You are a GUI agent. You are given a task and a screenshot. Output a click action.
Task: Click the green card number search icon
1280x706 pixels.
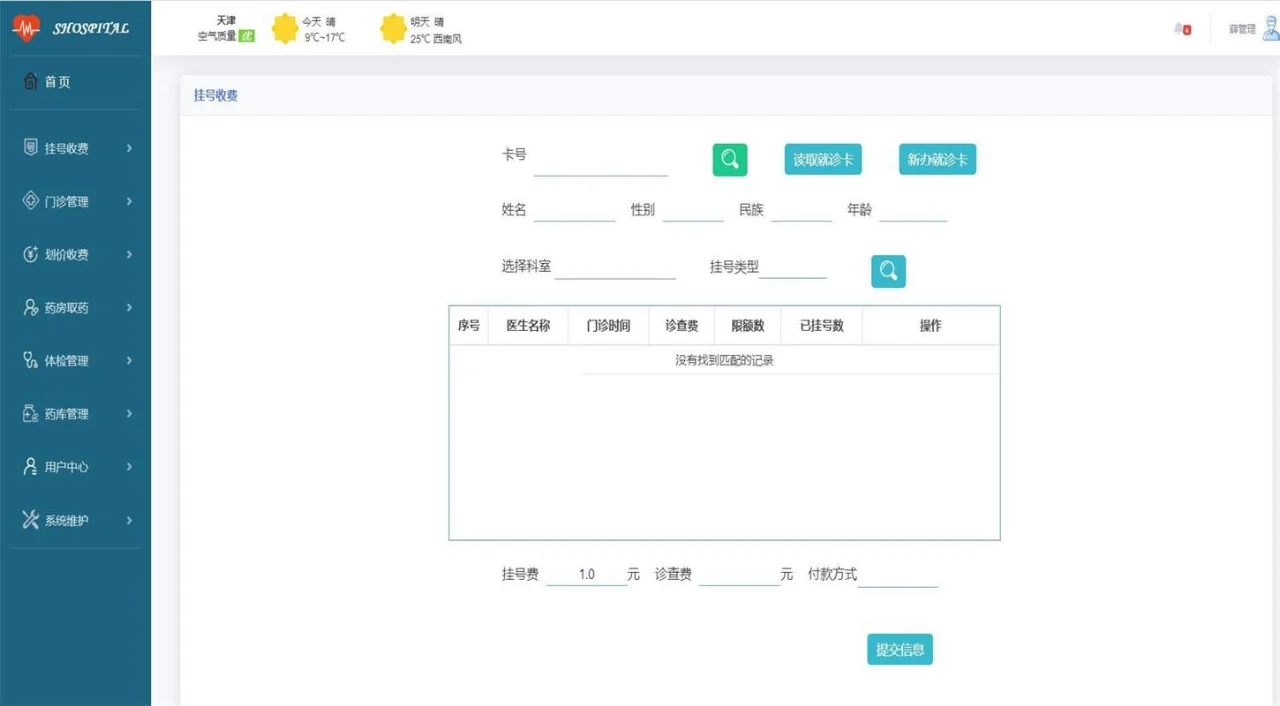(729, 160)
